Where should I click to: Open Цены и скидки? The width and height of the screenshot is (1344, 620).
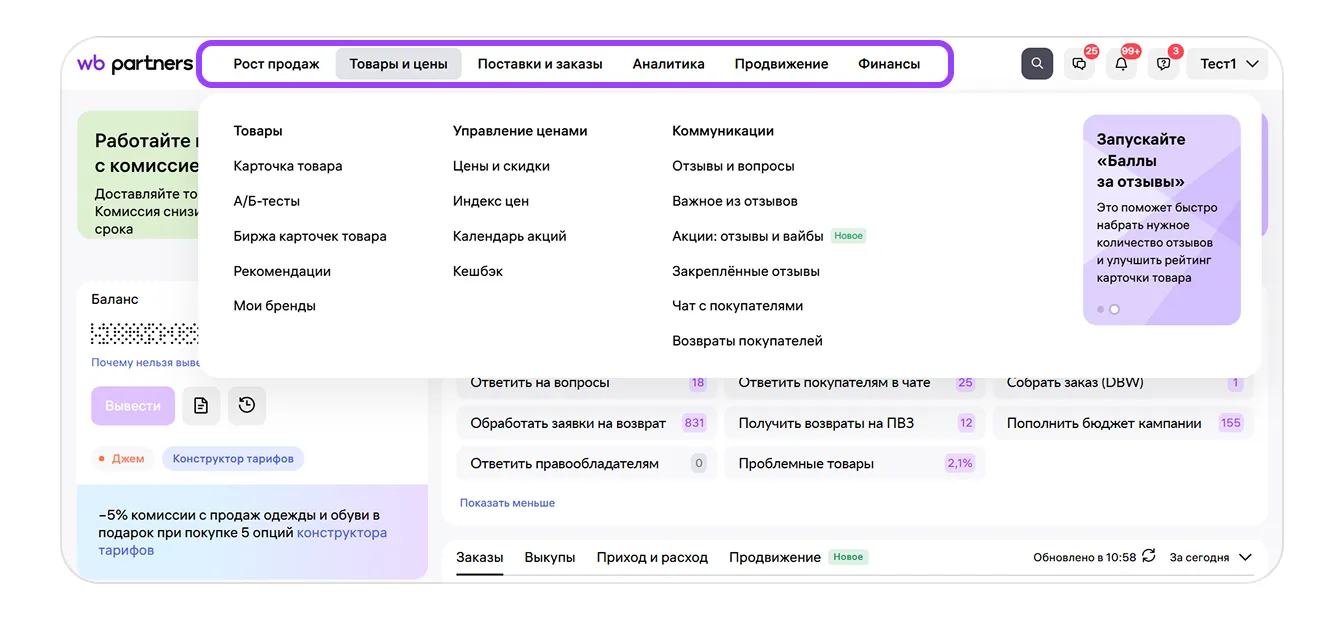pyautogui.click(x=501, y=166)
